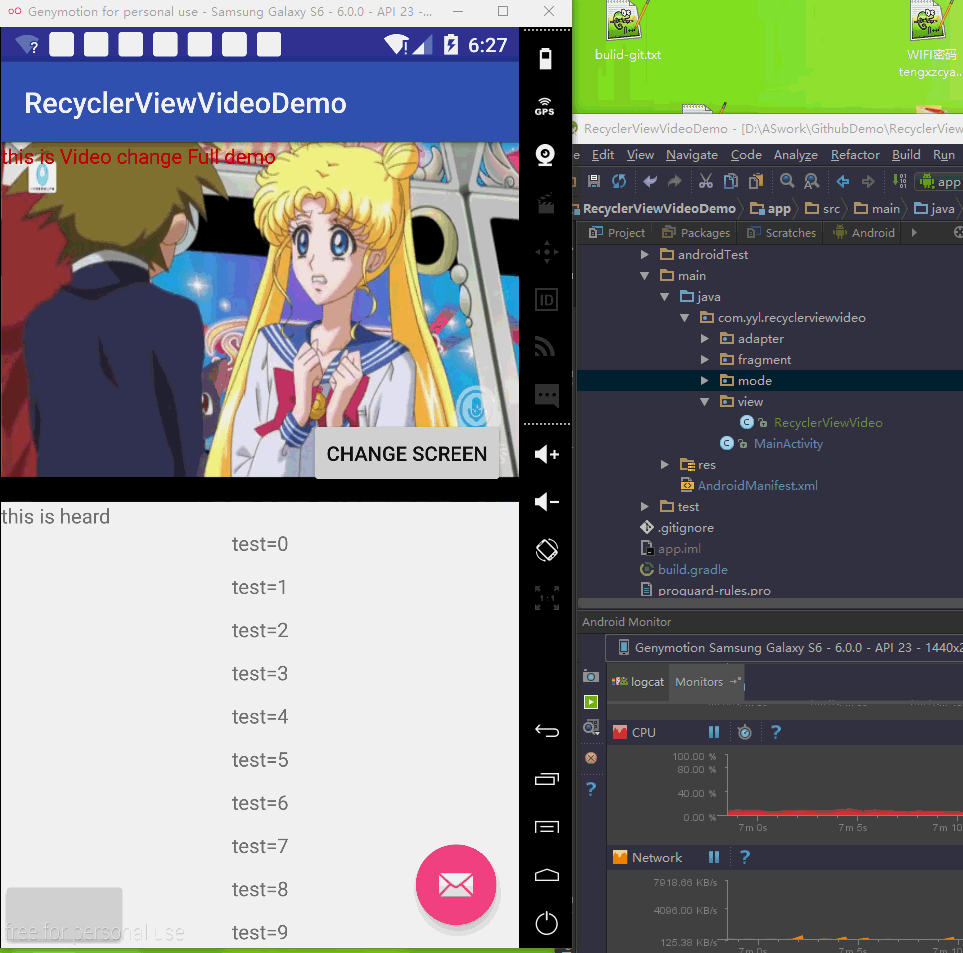Open the RecyclerViewVideo class file
The width and height of the screenshot is (963, 953).
827,422
